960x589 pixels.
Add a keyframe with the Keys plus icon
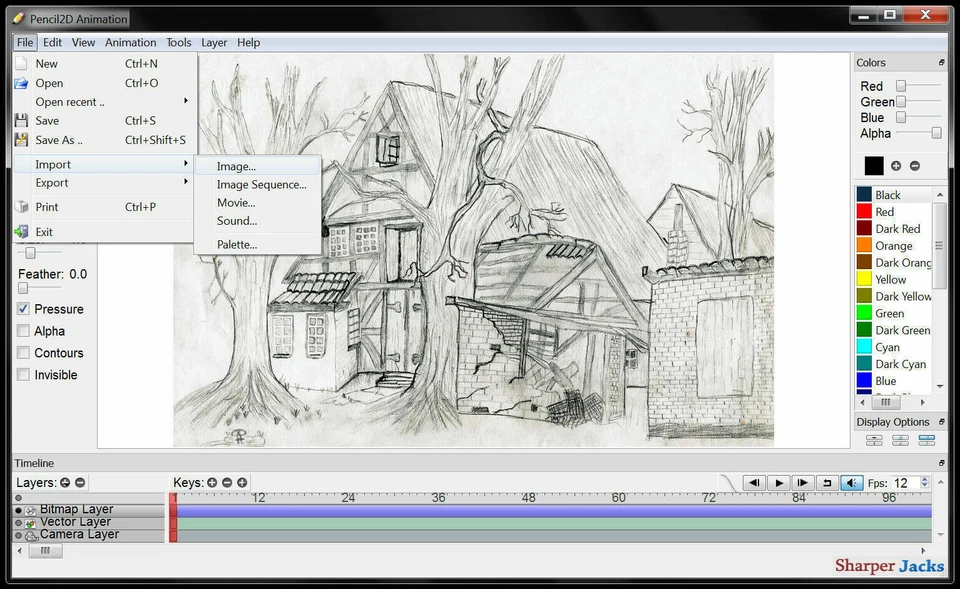point(213,482)
